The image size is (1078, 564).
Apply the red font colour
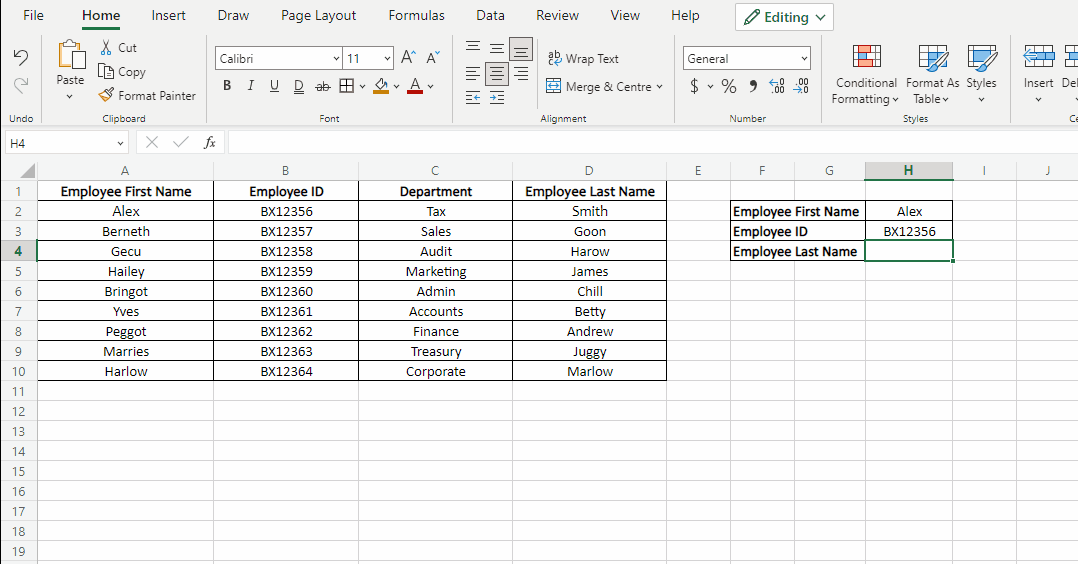(x=415, y=86)
